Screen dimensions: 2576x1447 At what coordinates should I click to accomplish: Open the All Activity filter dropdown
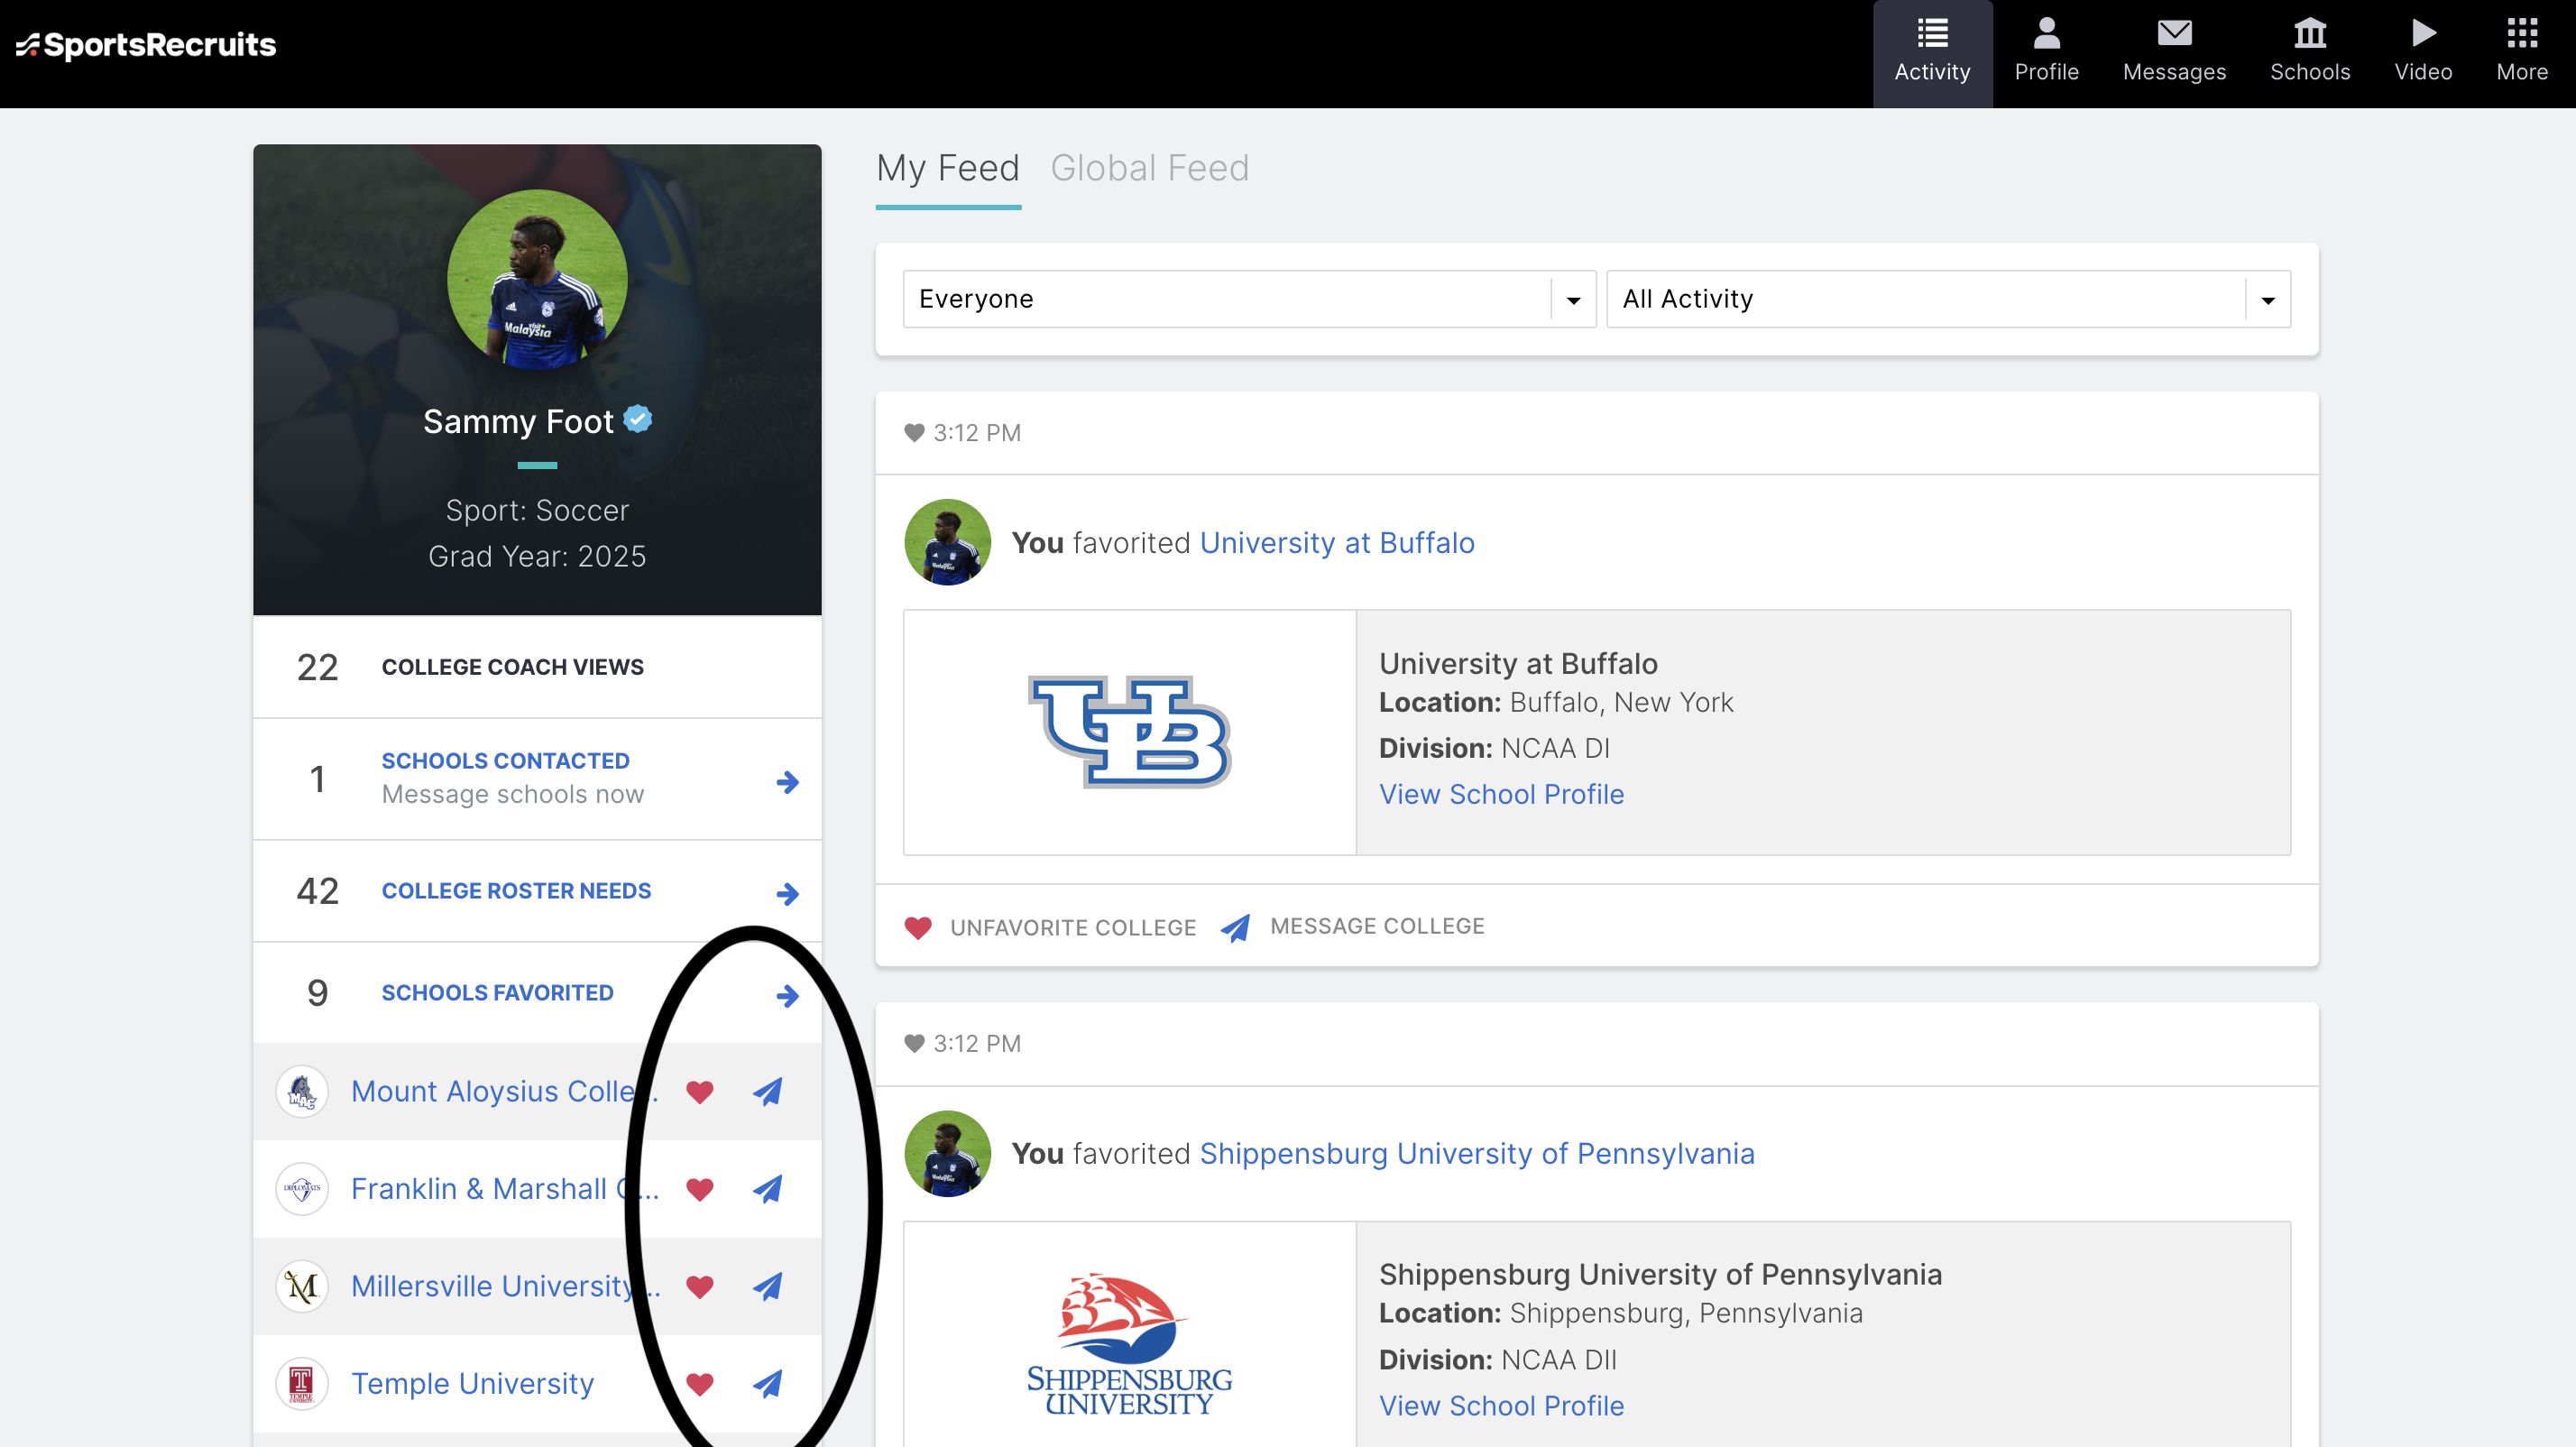click(1947, 299)
